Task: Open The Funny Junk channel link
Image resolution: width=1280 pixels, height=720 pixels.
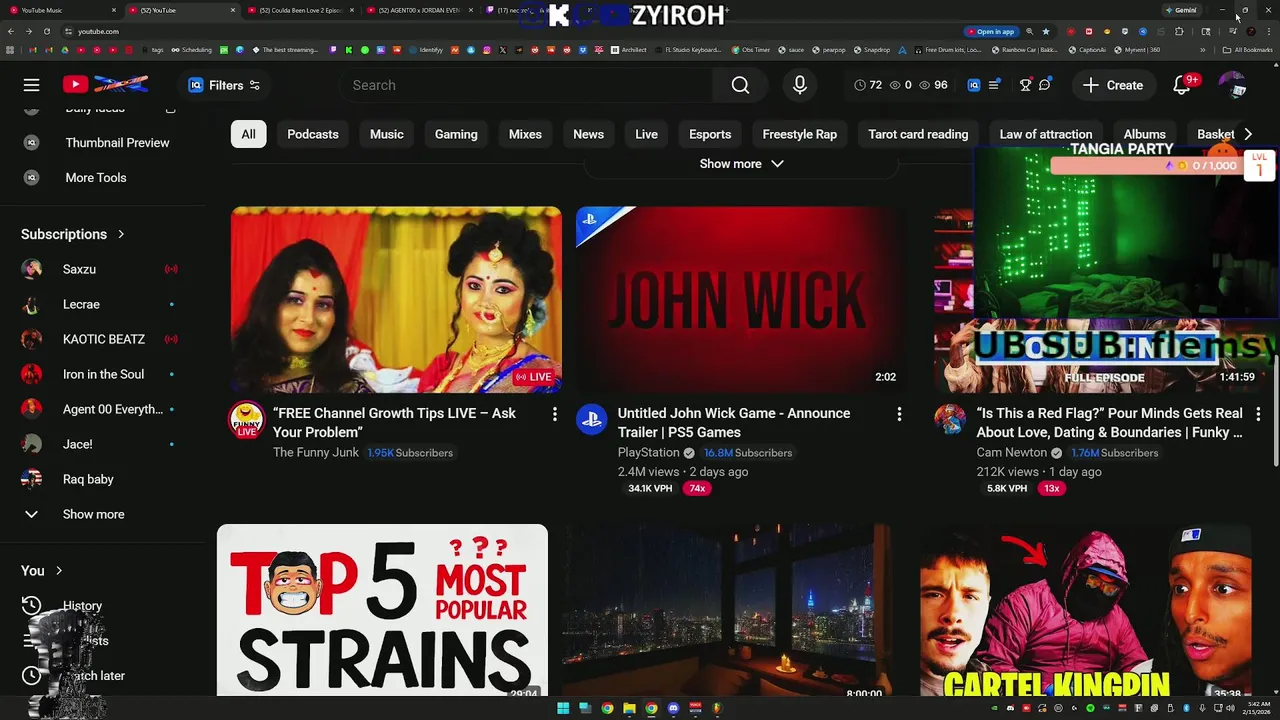Action: pyautogui.click(x=316, y=453)
